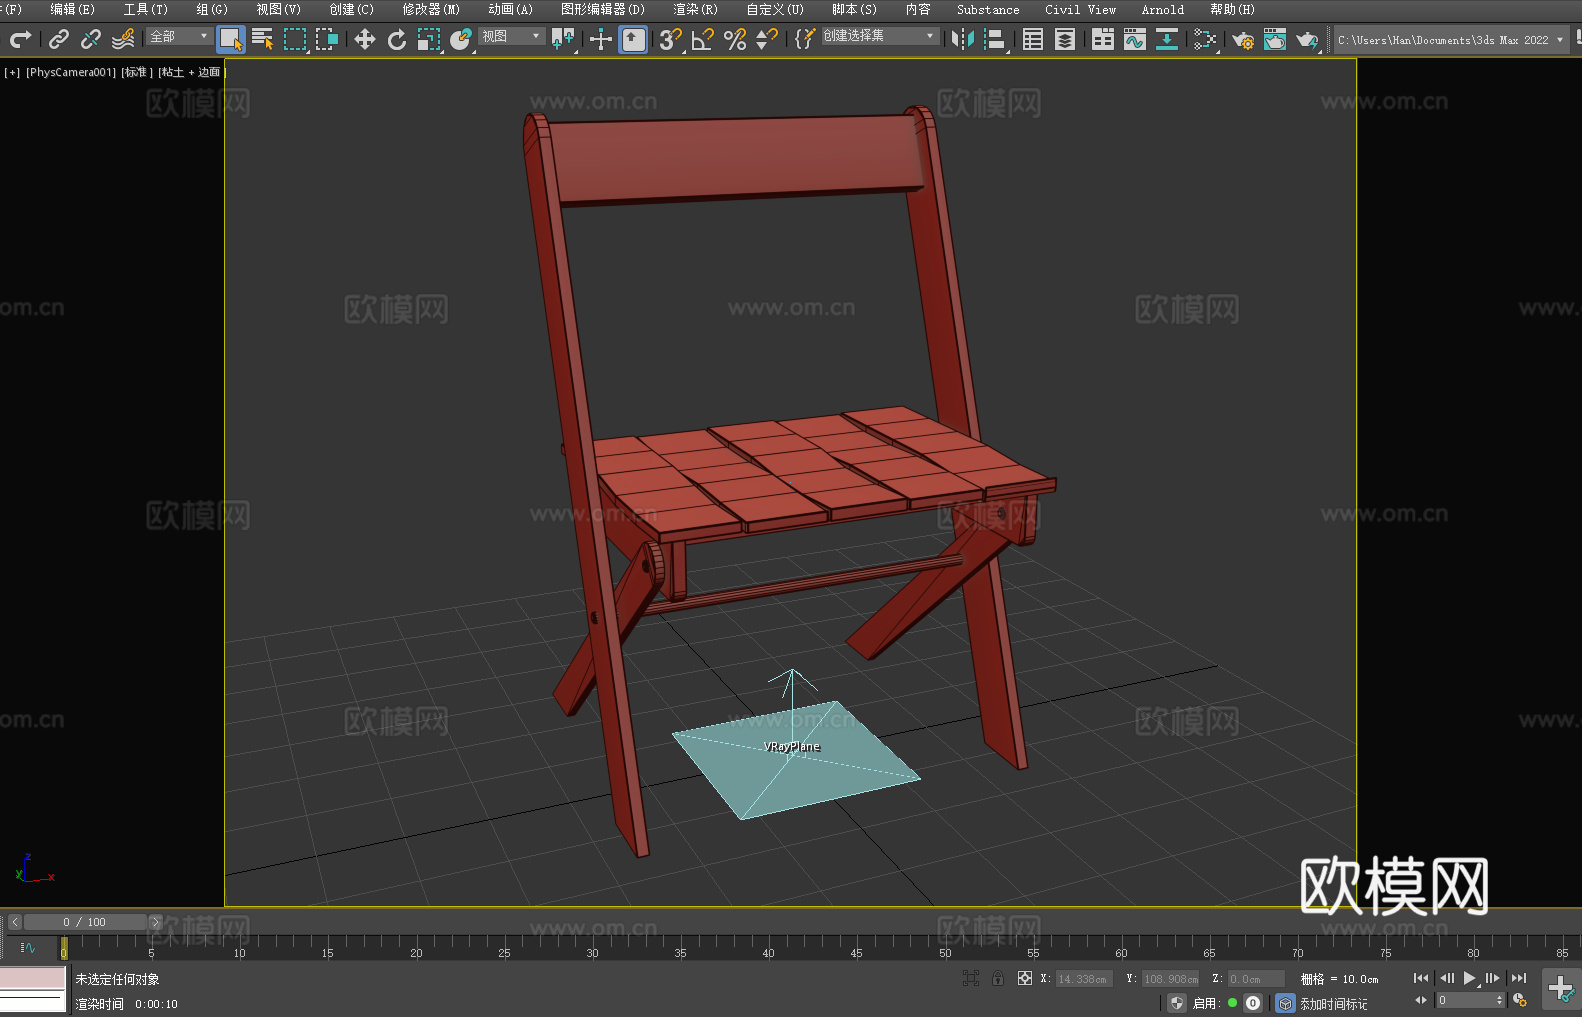The height and width of the screenshot is (1017, 1582).
Task: Click the download-arrow toolbar icon
Action: point(1167,39)
